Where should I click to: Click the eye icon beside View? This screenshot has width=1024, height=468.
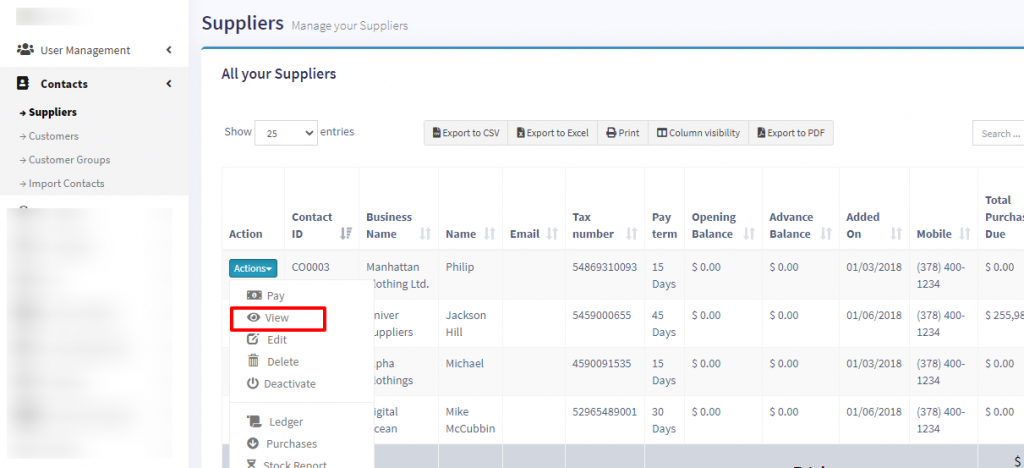coord(254,318)
